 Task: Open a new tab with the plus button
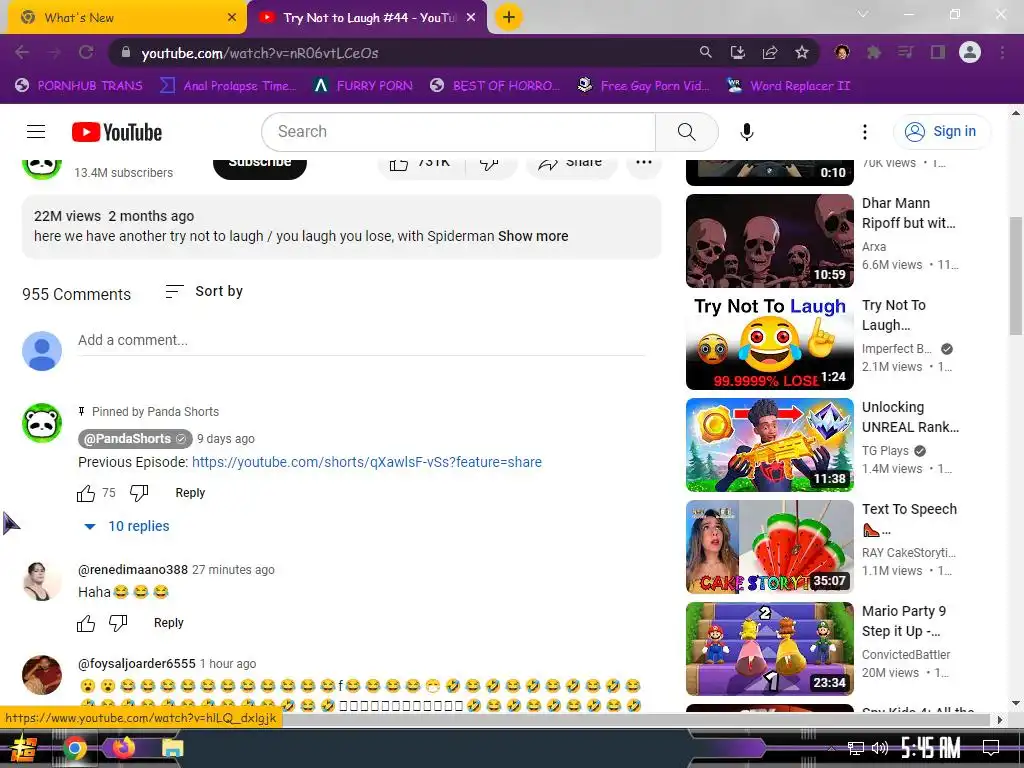[508, 17]
